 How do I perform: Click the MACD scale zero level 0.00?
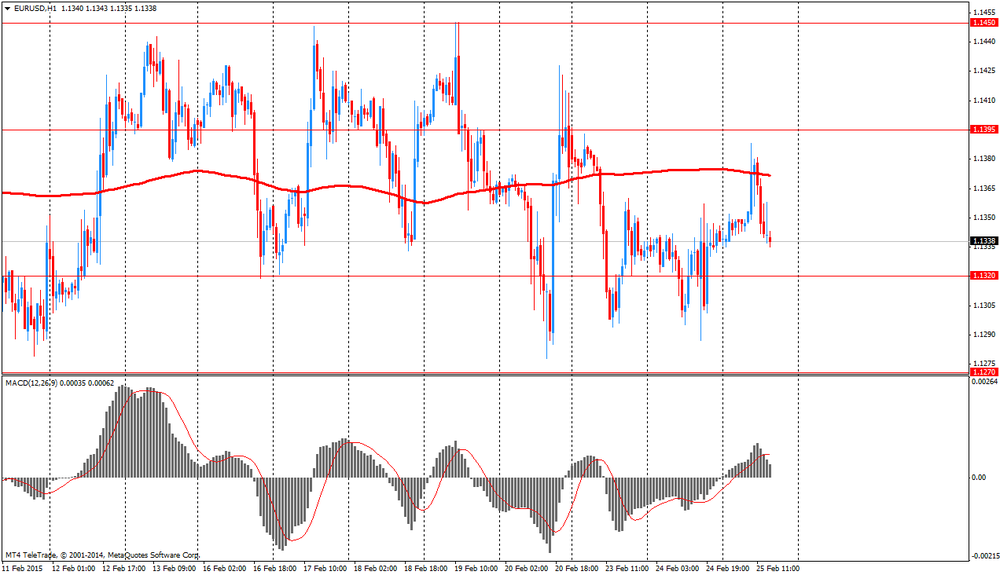pos(979,477)
